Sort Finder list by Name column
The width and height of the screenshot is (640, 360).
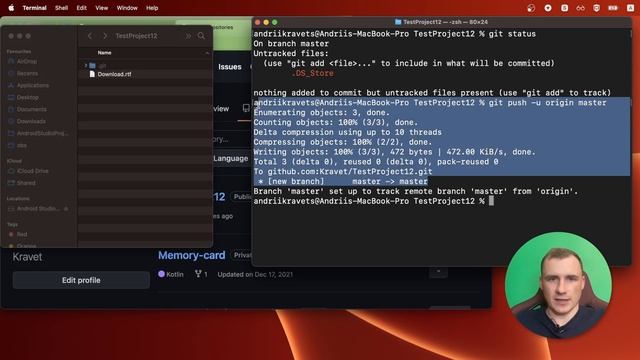pyautogui.click(x=104, y=53)
